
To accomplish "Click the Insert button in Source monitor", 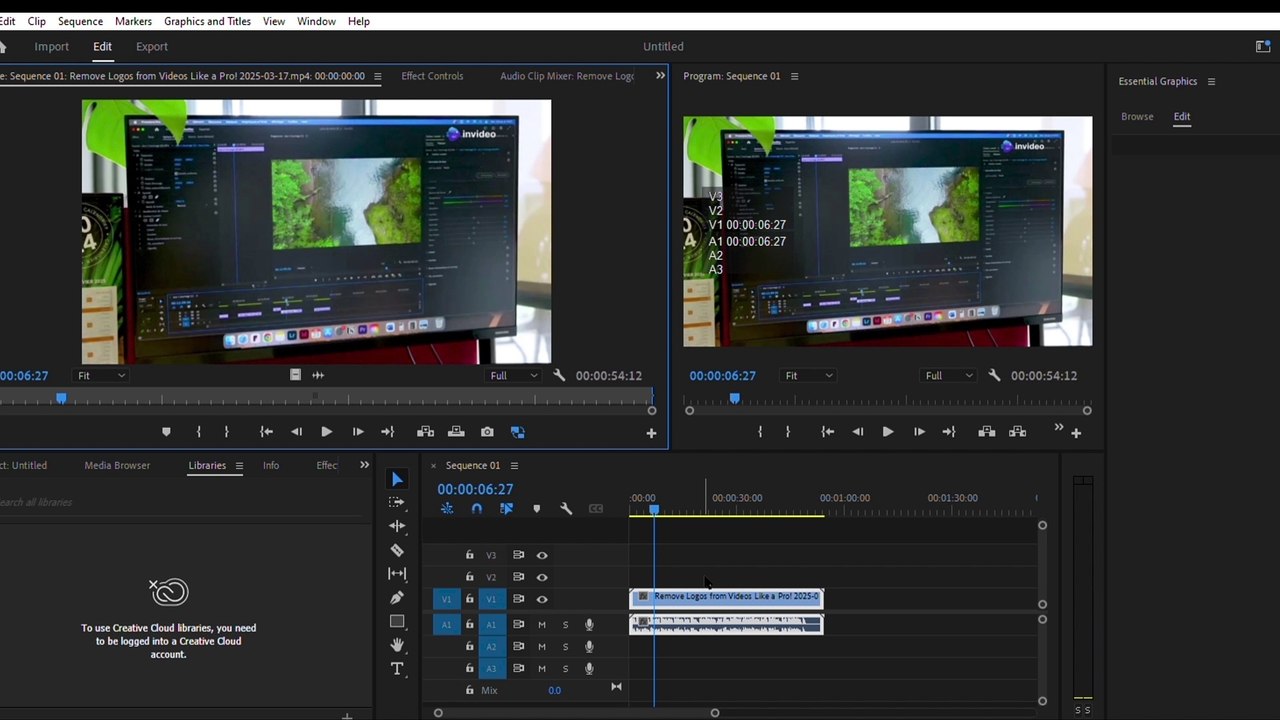I will tap(425, 432).
